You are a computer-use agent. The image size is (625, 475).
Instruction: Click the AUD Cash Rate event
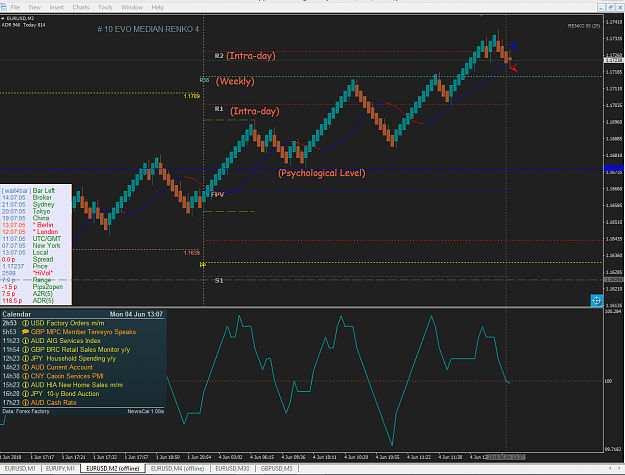pyautogui.click(x=53, y=402)
